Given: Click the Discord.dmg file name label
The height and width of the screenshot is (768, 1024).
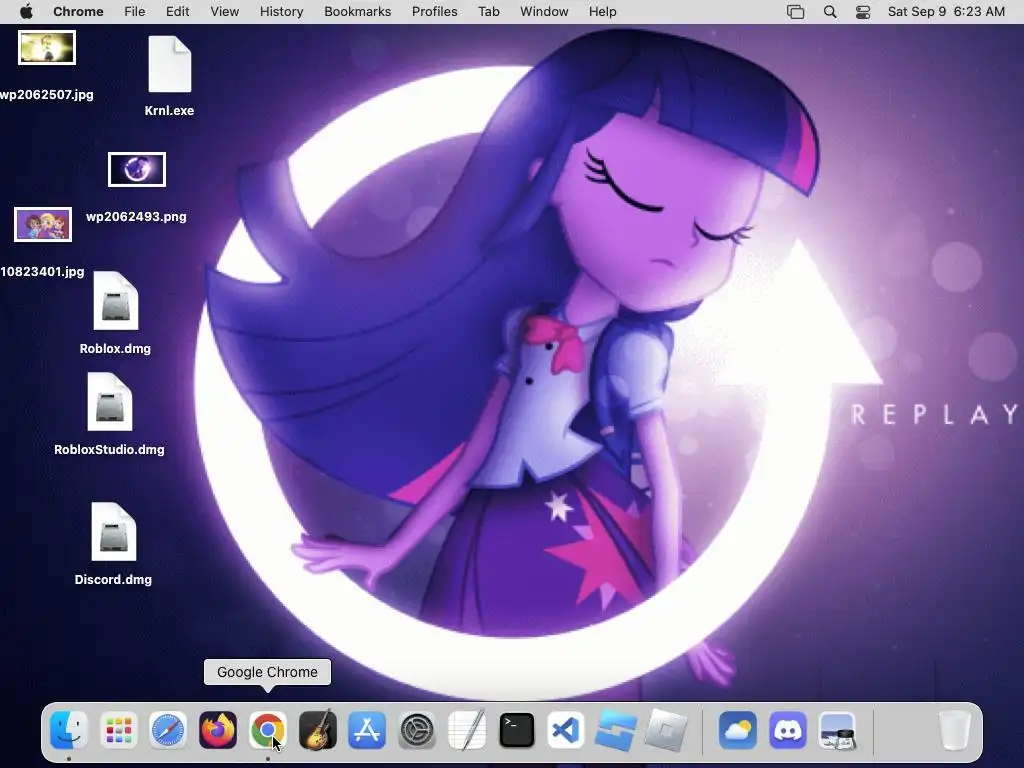Looking at the screenshot, I should 113,579.
